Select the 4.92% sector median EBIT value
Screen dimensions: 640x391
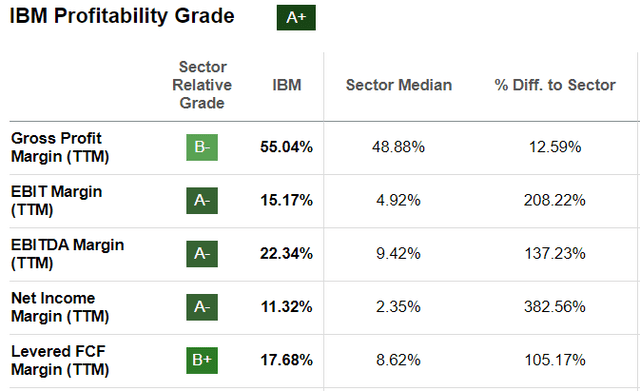[398, 200]
